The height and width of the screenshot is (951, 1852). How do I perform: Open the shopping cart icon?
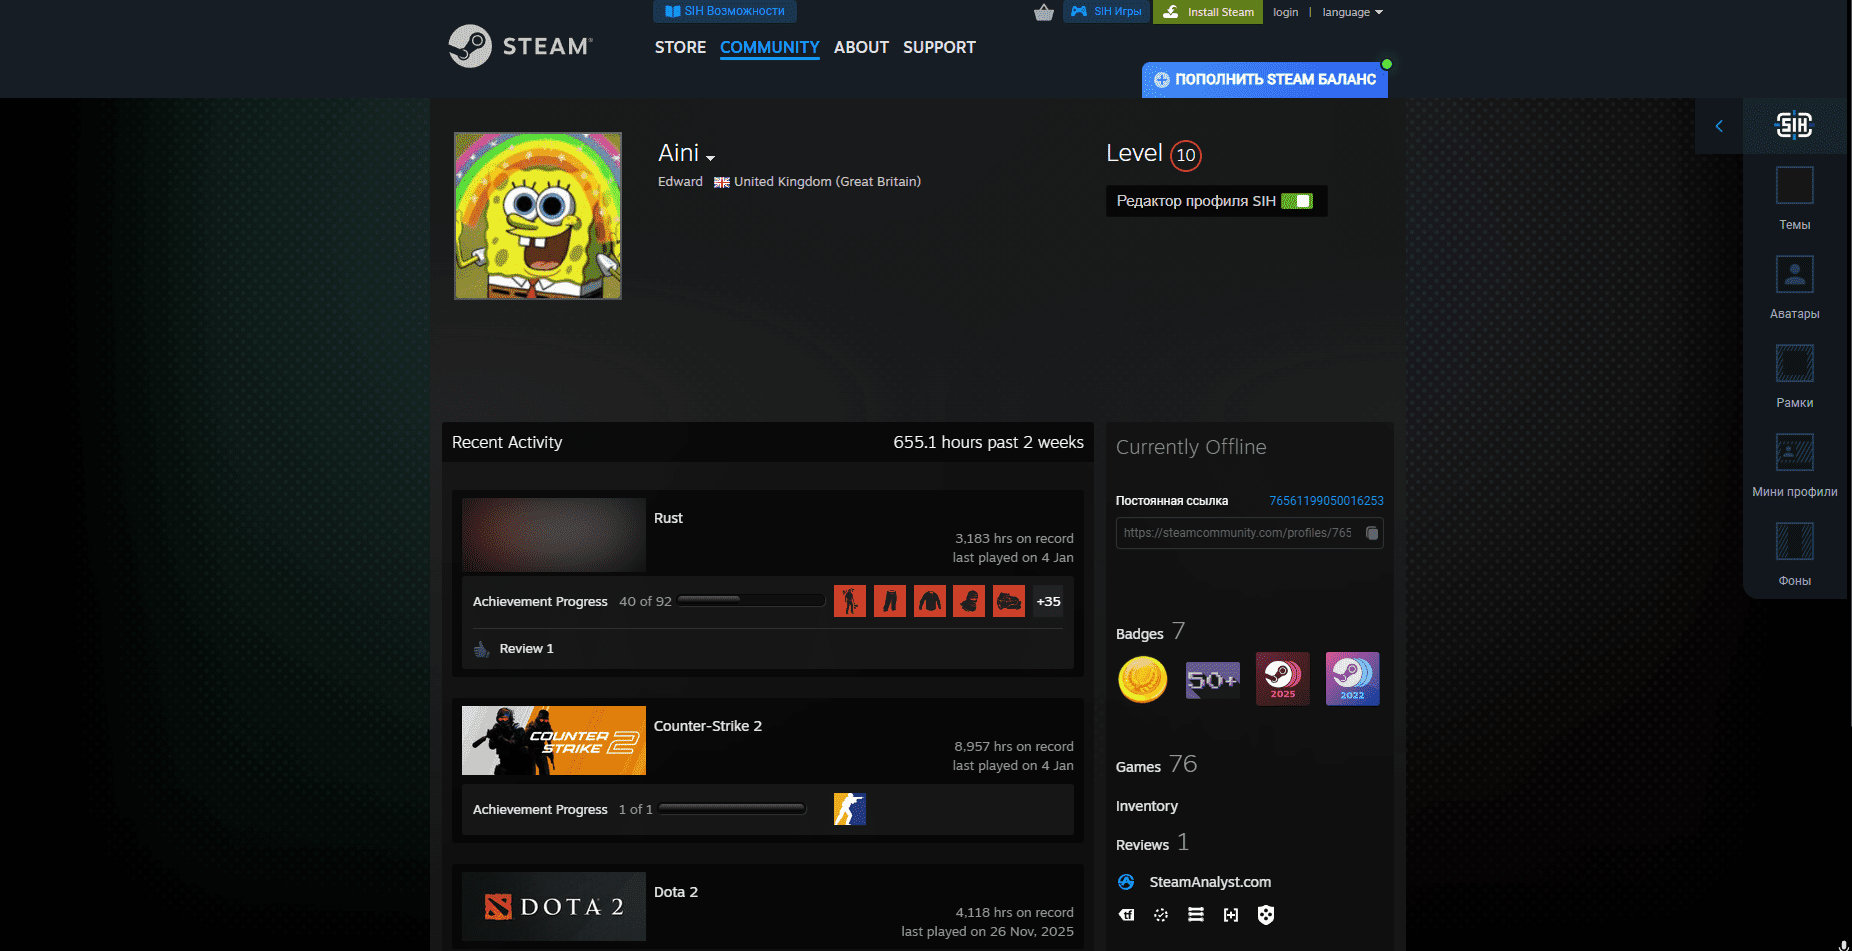pyautogui.click(x=1044, y=12)
